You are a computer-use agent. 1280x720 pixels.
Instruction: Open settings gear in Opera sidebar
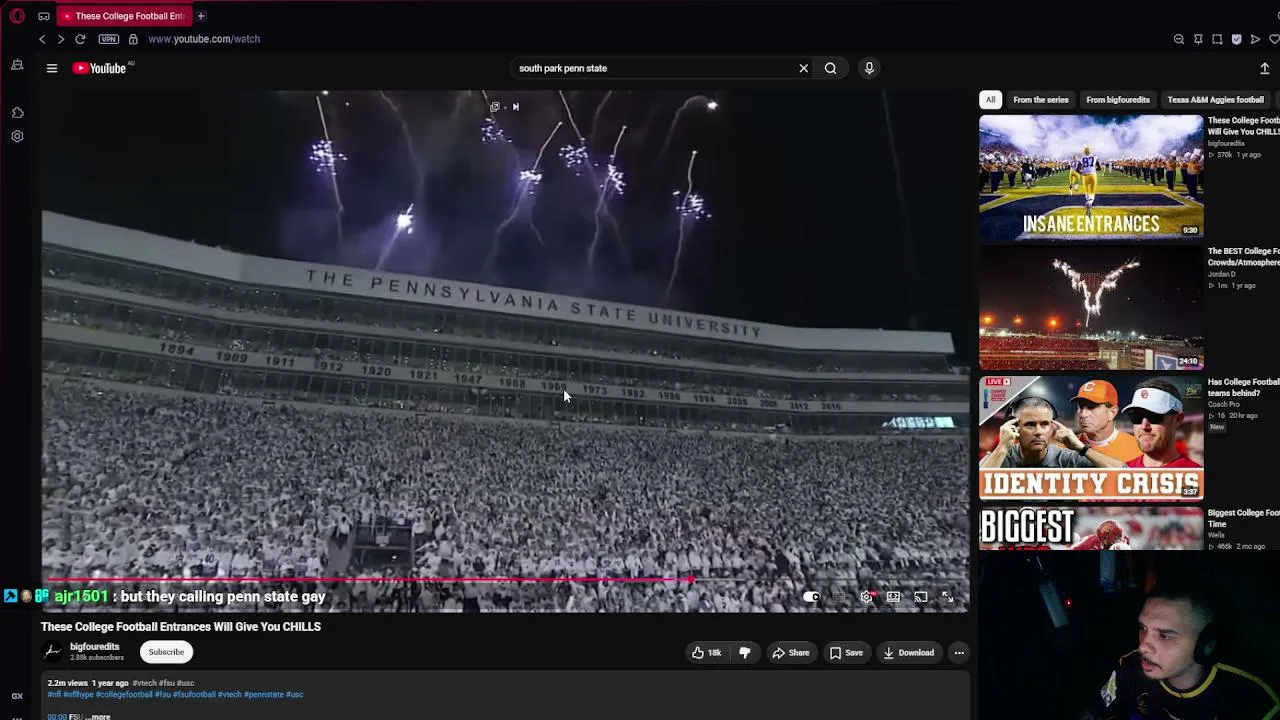pos(17,136)
